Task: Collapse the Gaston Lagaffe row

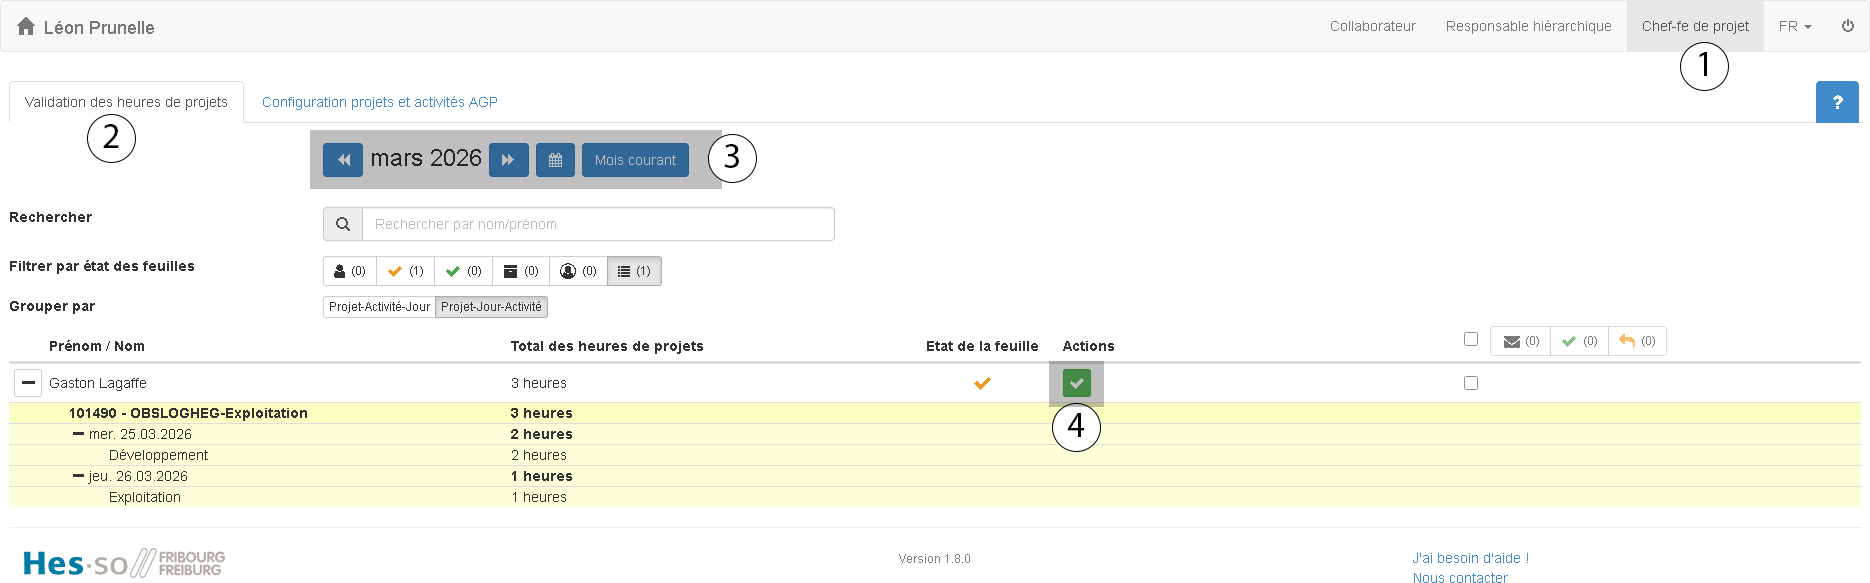Action: point(28,383)
